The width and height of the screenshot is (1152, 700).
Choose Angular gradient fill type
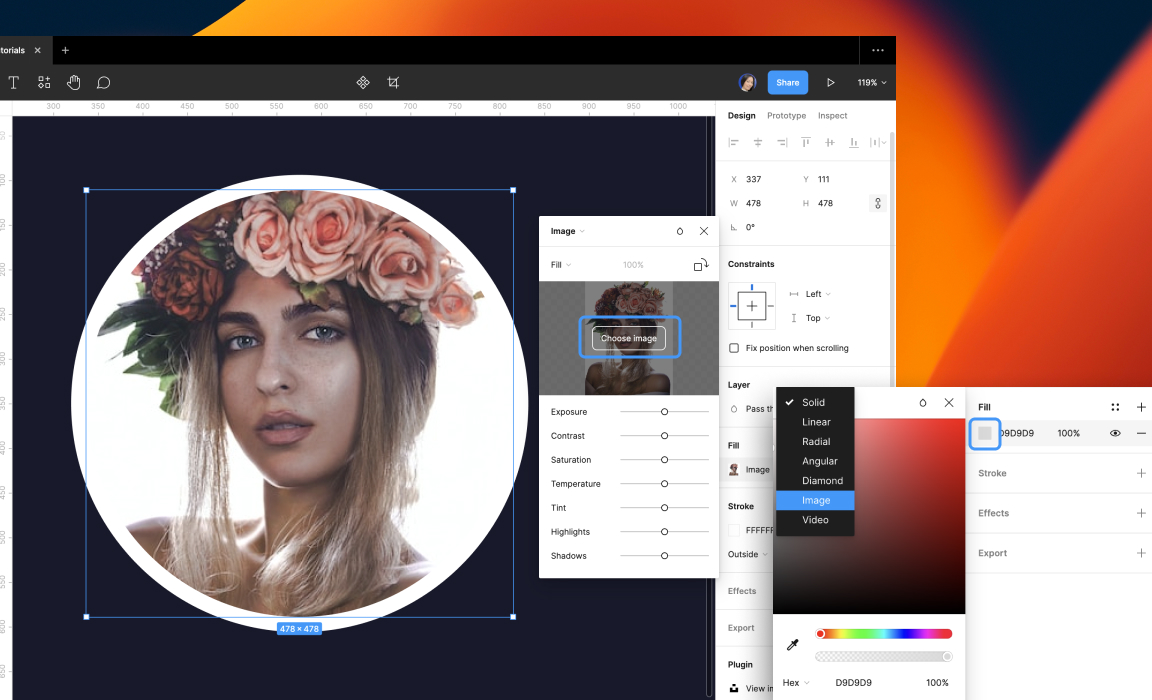[x=815, y=461]
